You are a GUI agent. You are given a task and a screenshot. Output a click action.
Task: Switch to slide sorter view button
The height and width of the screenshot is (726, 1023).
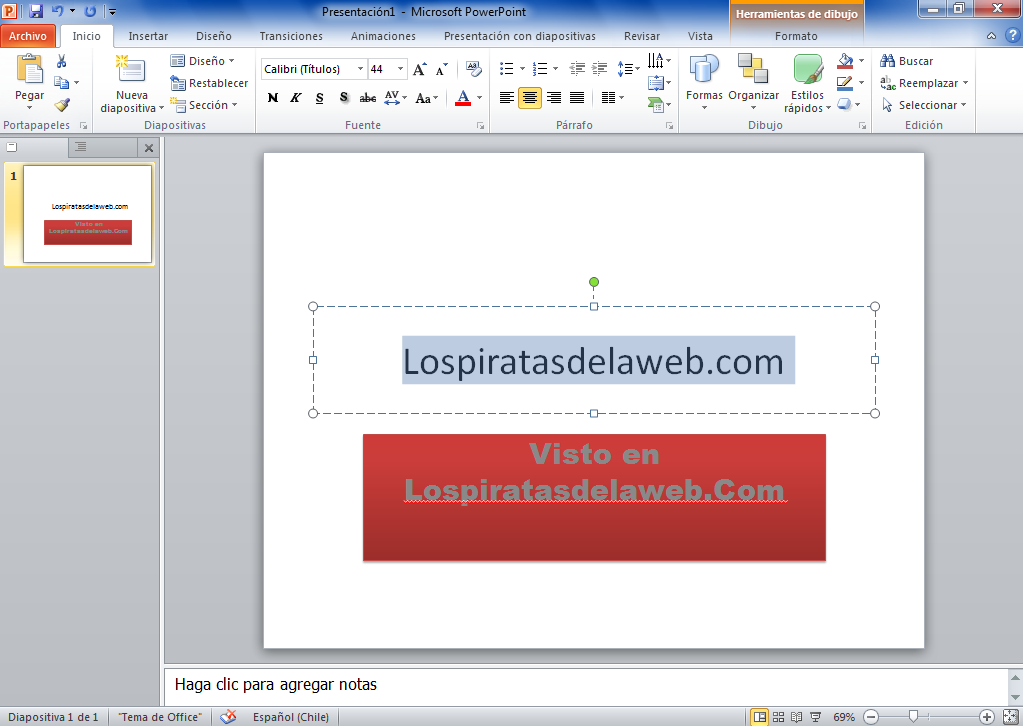pos(778,717)
